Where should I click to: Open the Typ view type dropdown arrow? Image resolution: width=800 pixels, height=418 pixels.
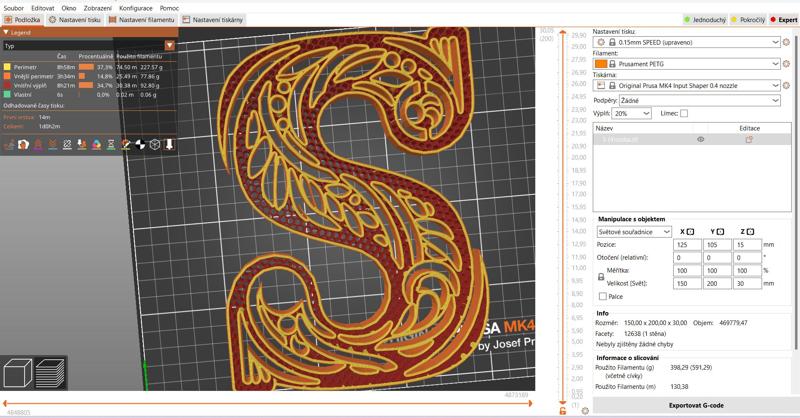(x=169, y=45)
